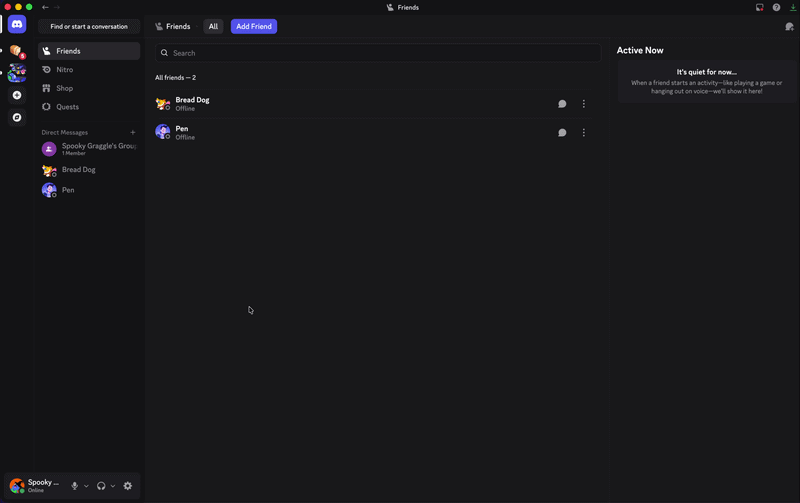The height and width of the screenshot is (503, 800).
Task: Message Pen via chat bubble icon
Action: tap(562, 133)
